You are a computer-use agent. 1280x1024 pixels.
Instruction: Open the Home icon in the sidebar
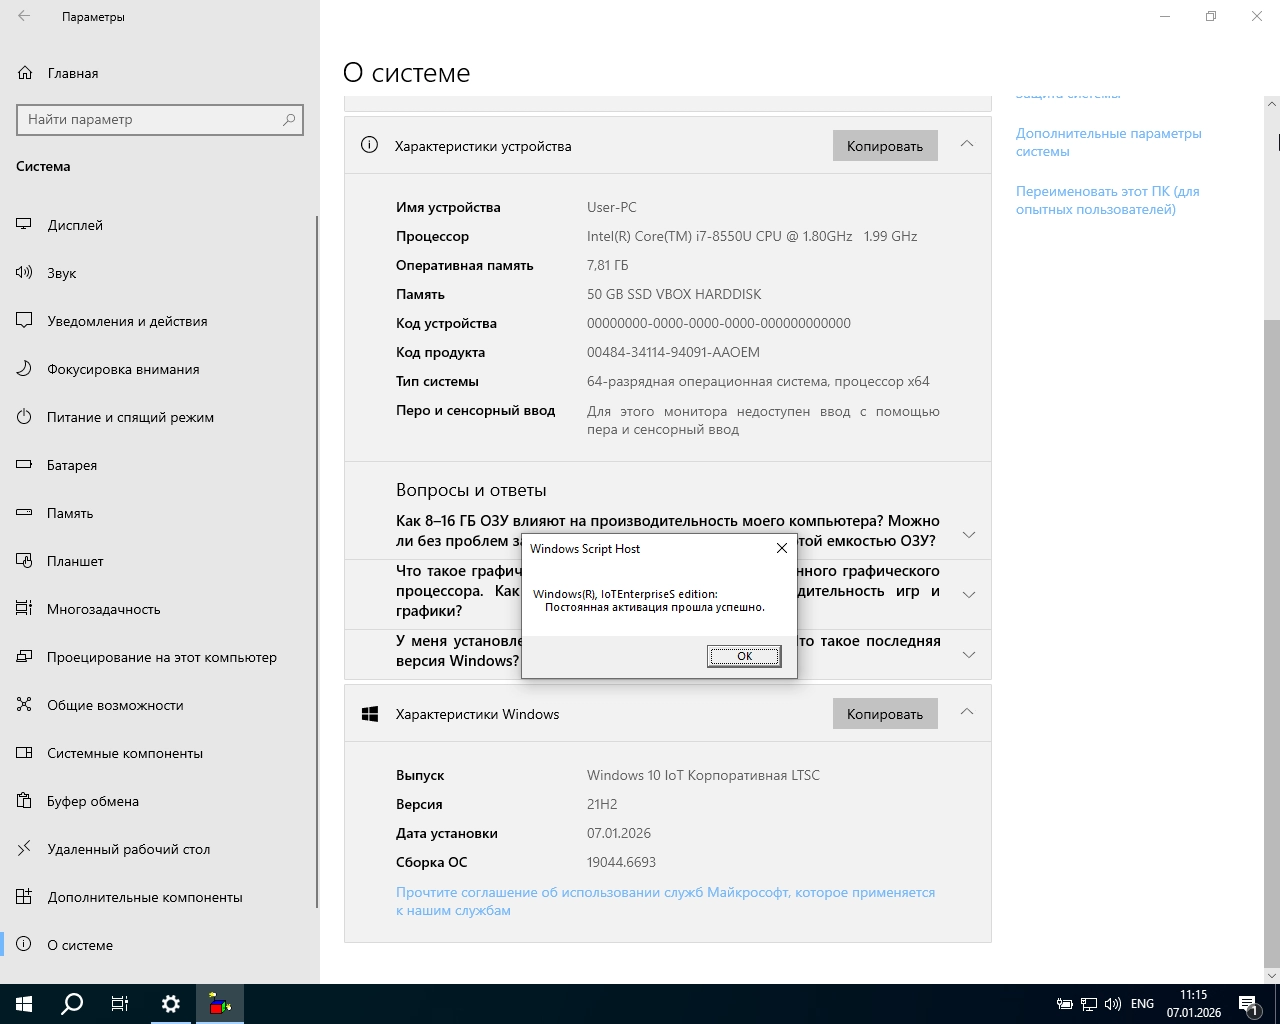tap(25, 73)
